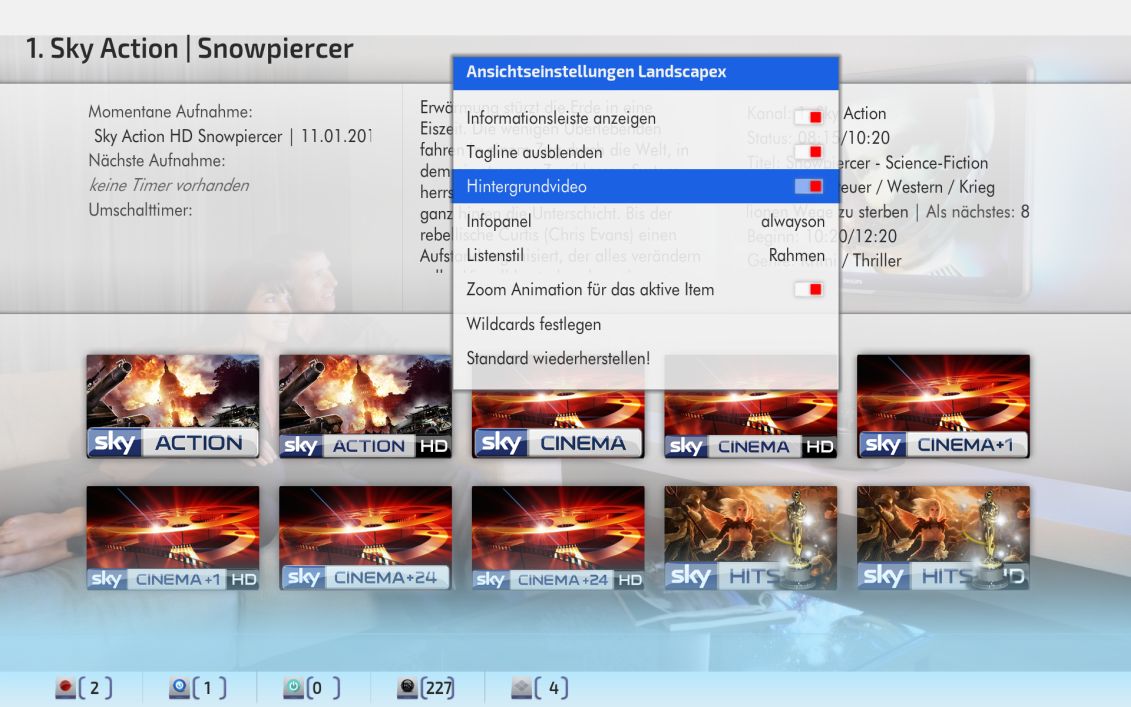This screenshot has width=1131, height=707.
Task: Change Infopanel value alwayson
Action: tap(793, 221)
